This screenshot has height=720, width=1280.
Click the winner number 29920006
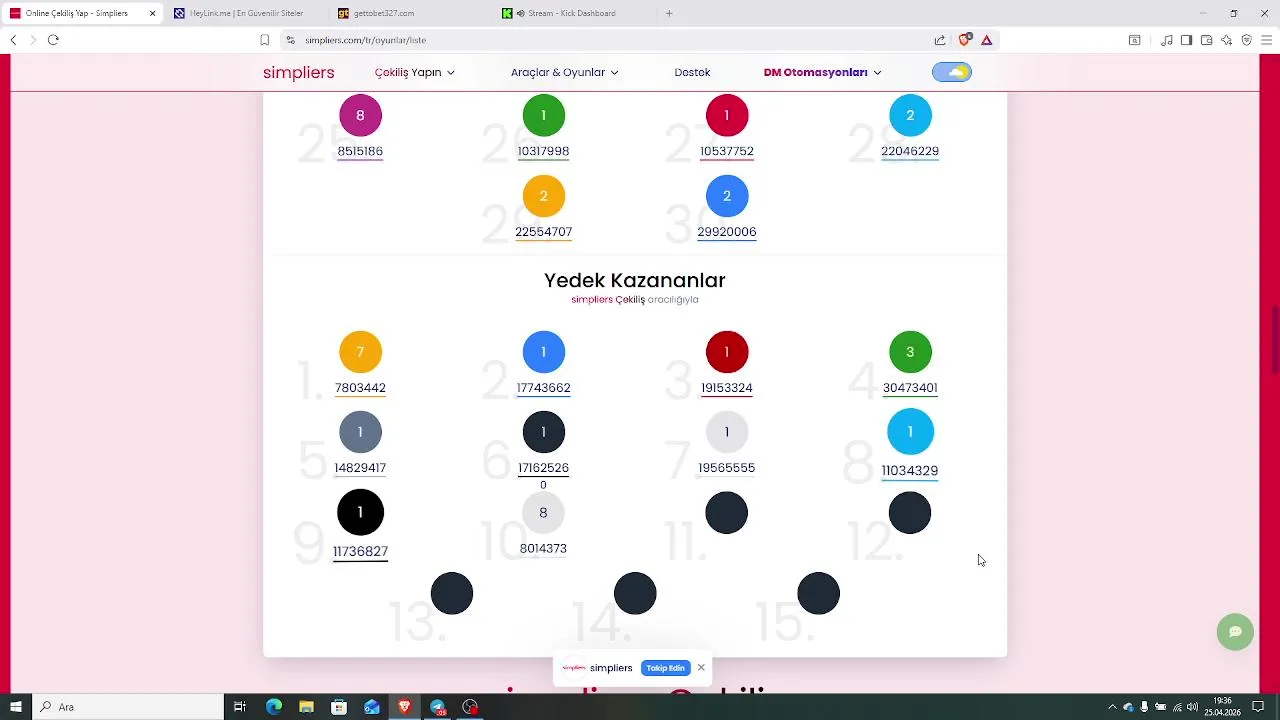coord(727,232)
